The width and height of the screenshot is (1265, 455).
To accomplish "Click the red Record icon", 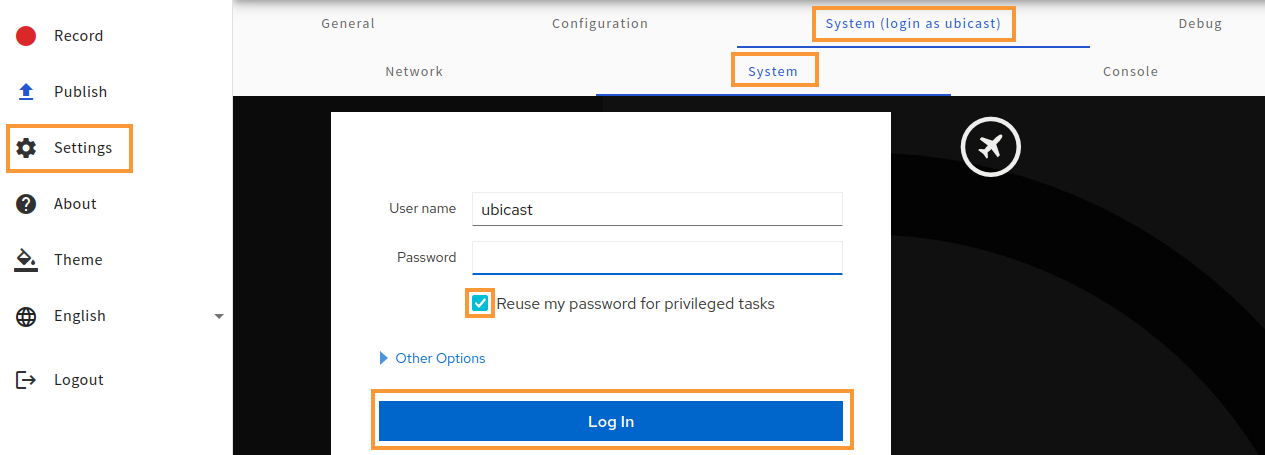I will click(x=26, y=36).
